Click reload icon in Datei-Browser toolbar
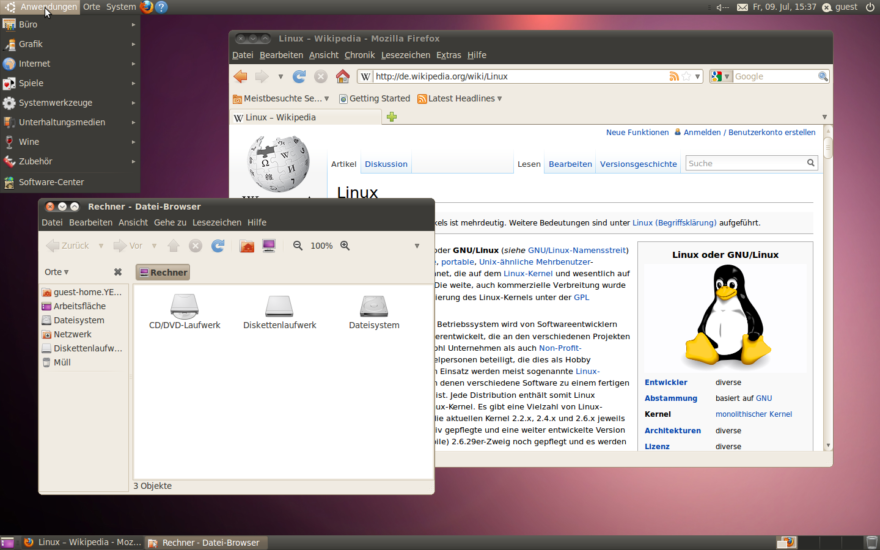 (x=218, y=245)
